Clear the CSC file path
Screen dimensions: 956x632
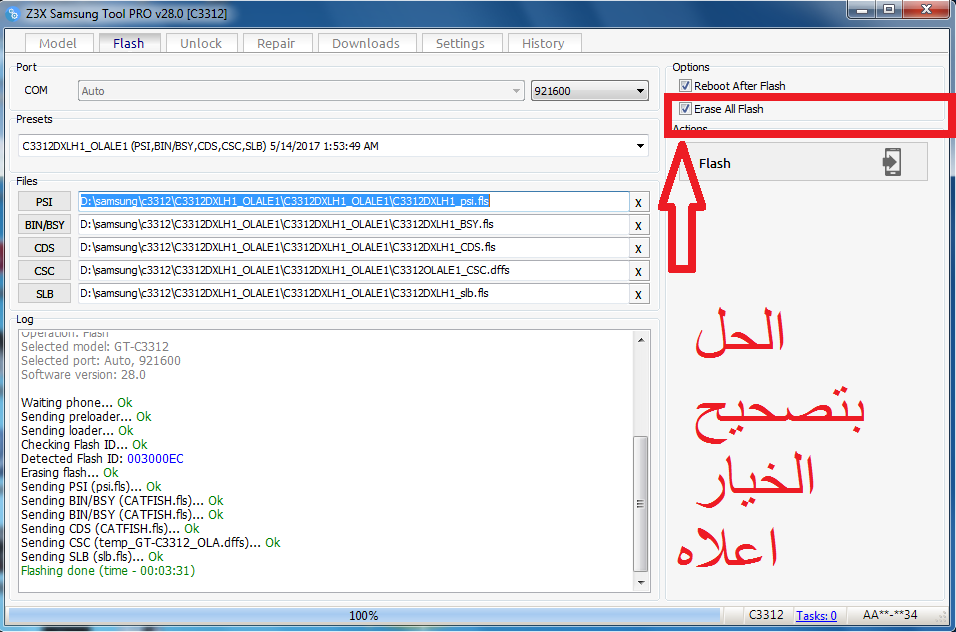pos(638,272)
